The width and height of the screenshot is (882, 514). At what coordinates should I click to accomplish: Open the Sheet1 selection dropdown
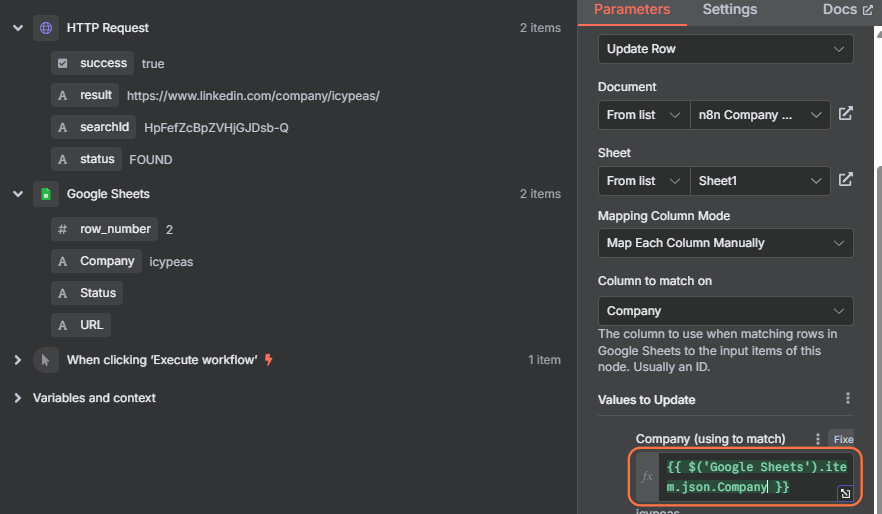click(760, 181)
